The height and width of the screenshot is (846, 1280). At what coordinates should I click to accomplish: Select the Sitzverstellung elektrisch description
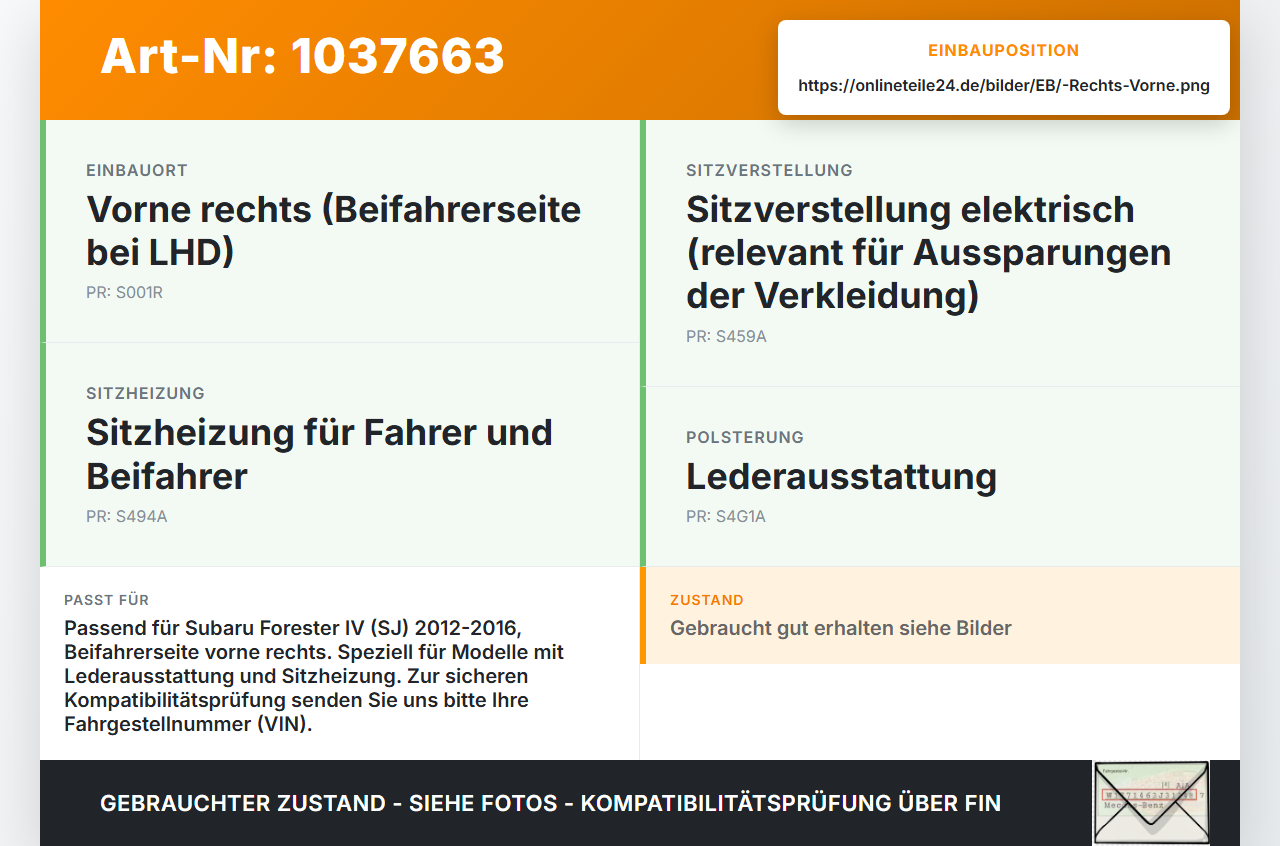pos(928,252)
